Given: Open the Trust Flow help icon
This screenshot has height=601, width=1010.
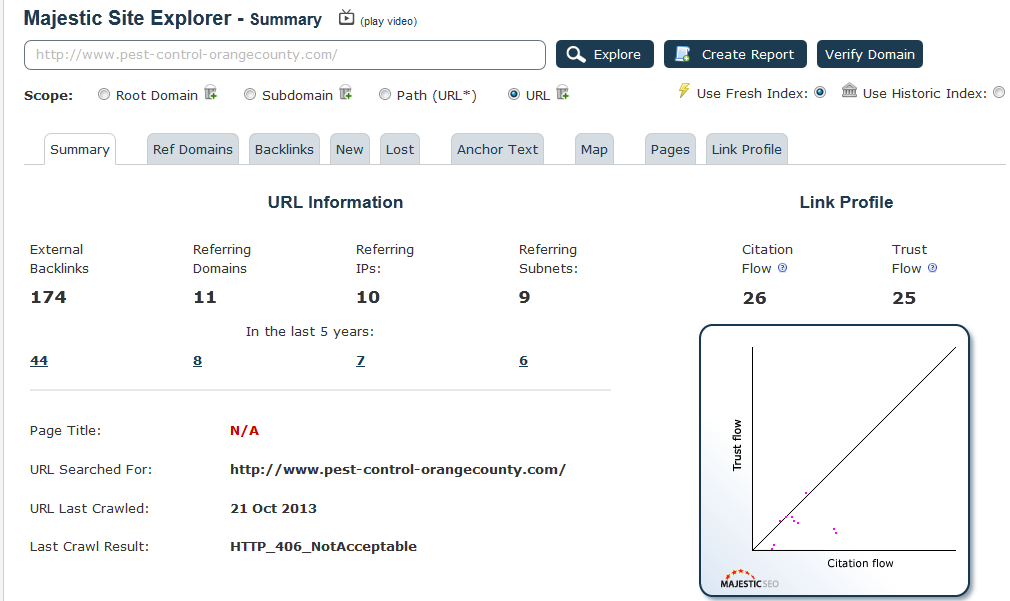Looking at the screenshot, I should pyautogui.click(x=933, y=268).
